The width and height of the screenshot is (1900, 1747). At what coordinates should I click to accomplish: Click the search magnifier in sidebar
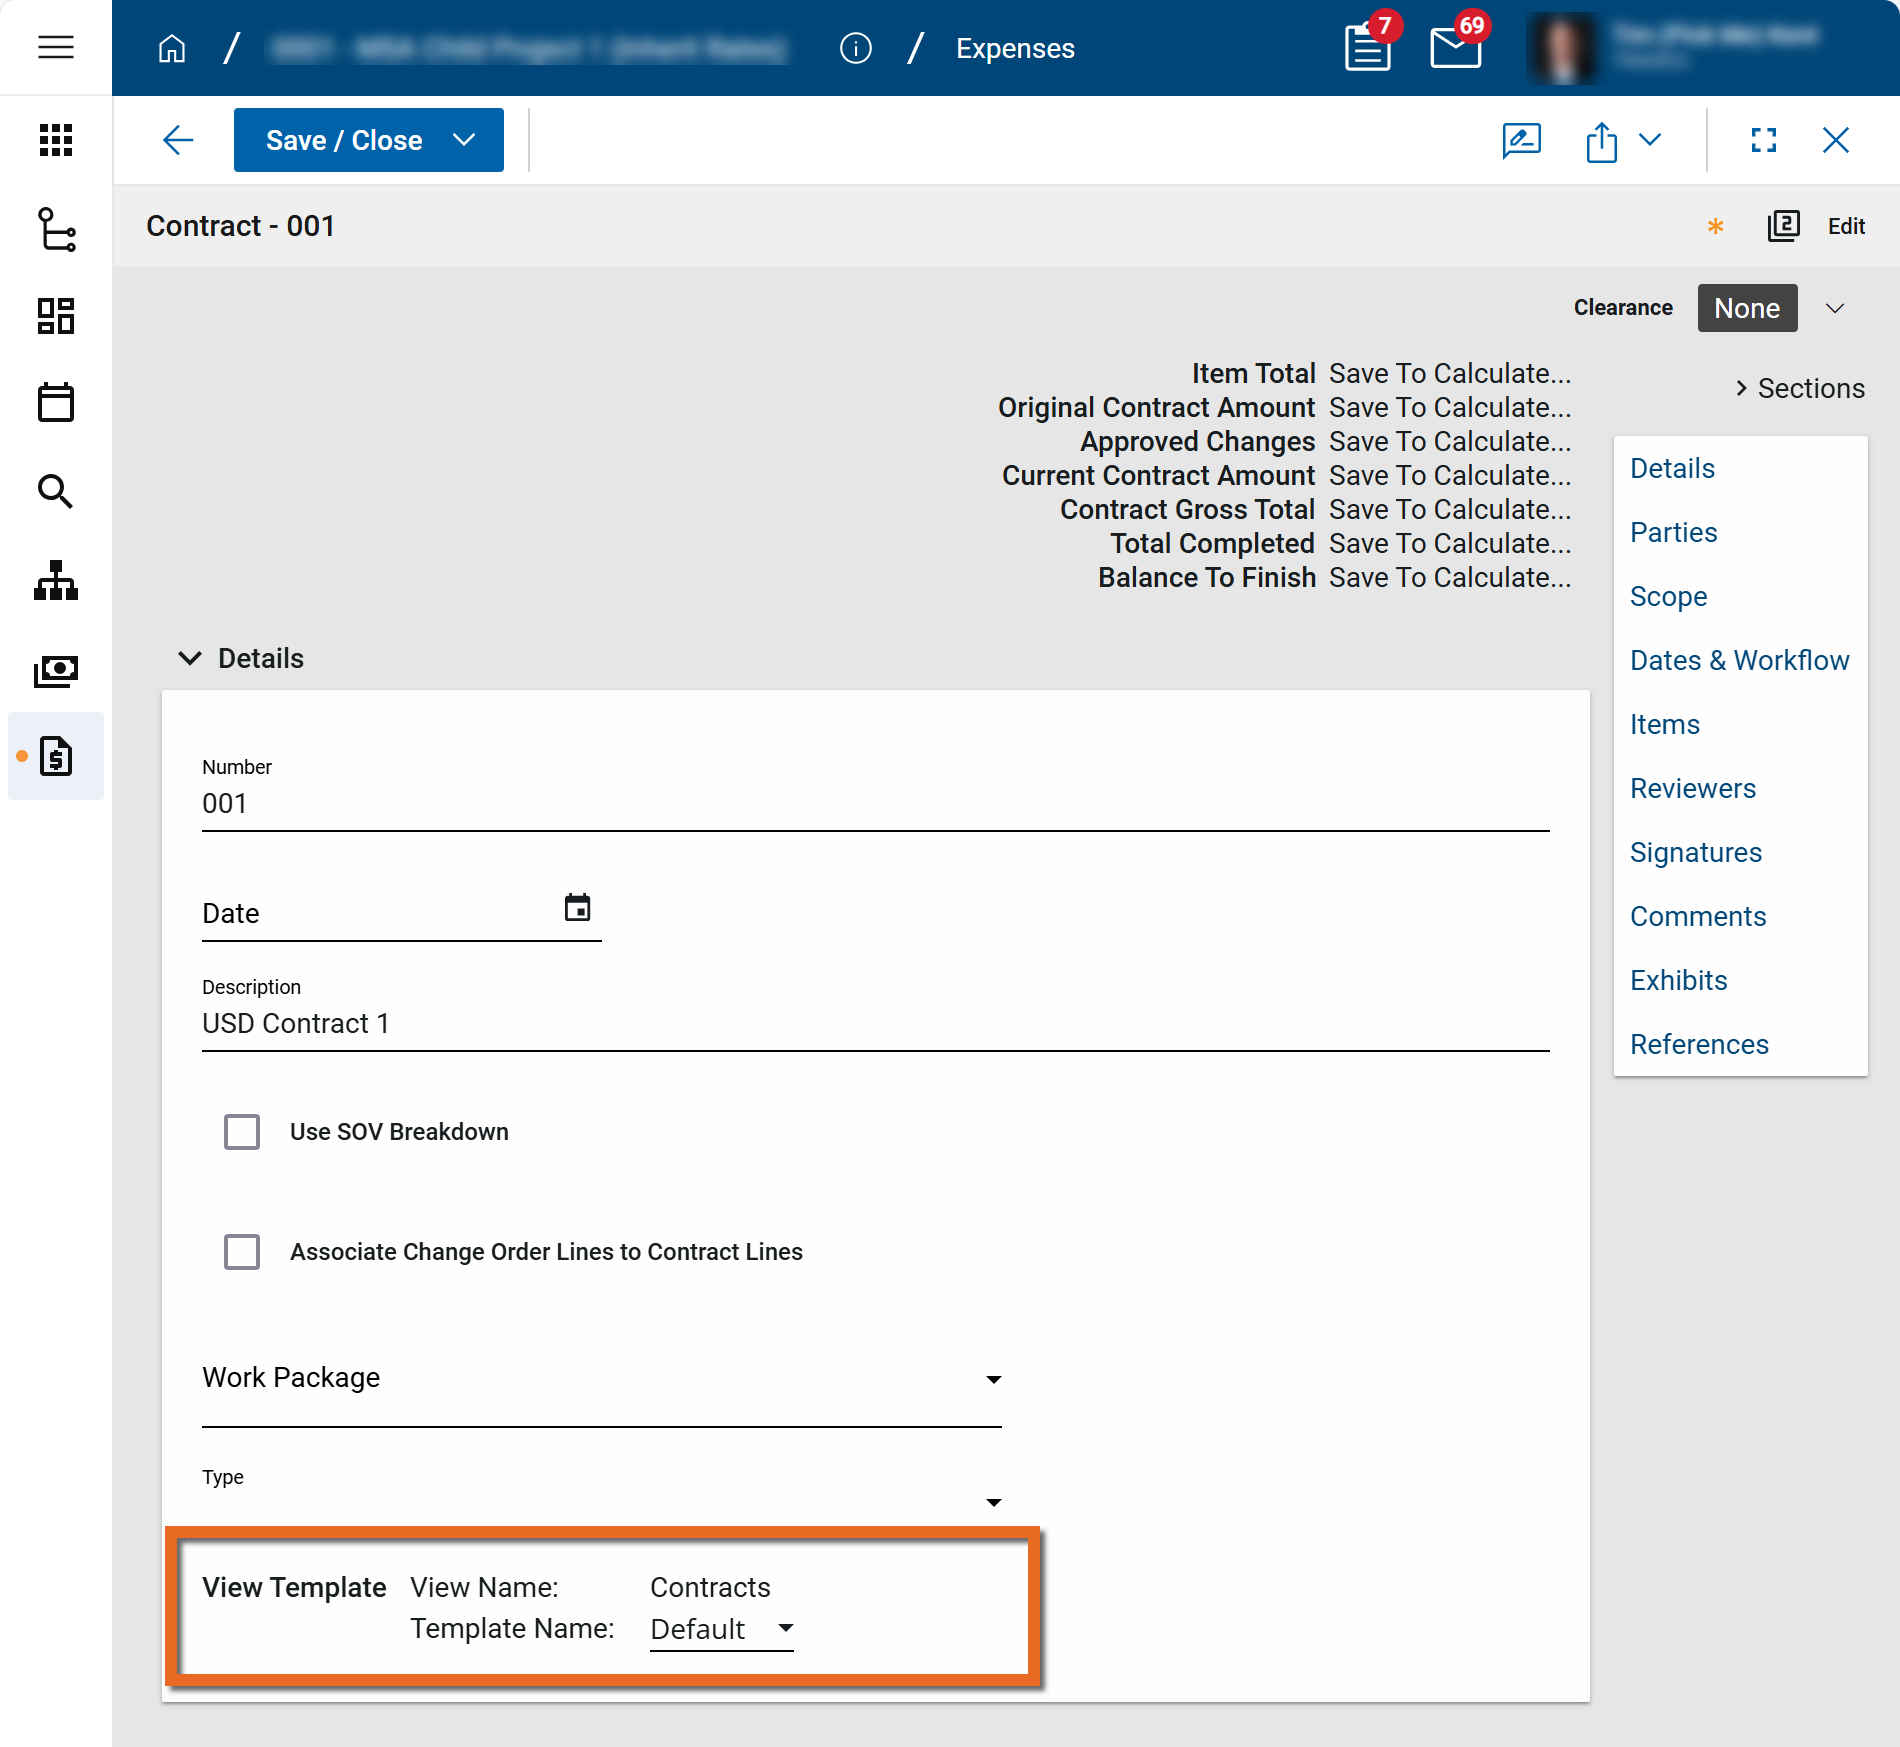coord(56,491)
